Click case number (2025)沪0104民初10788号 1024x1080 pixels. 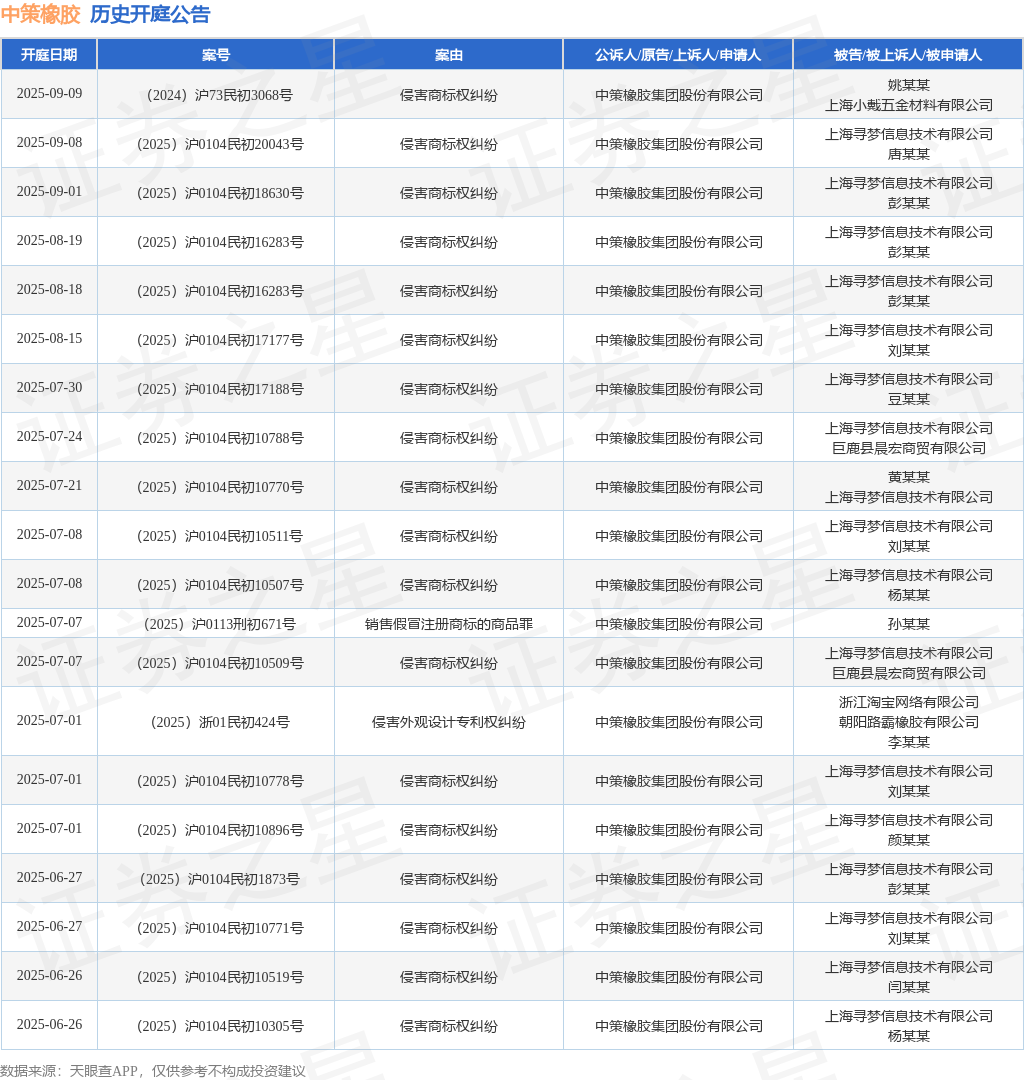tap(216, 438)
